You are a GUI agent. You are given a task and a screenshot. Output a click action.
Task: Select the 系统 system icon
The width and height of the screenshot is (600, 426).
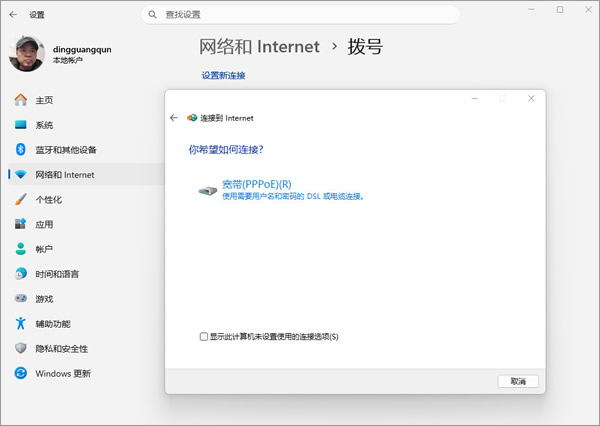[x=20, y=125]
